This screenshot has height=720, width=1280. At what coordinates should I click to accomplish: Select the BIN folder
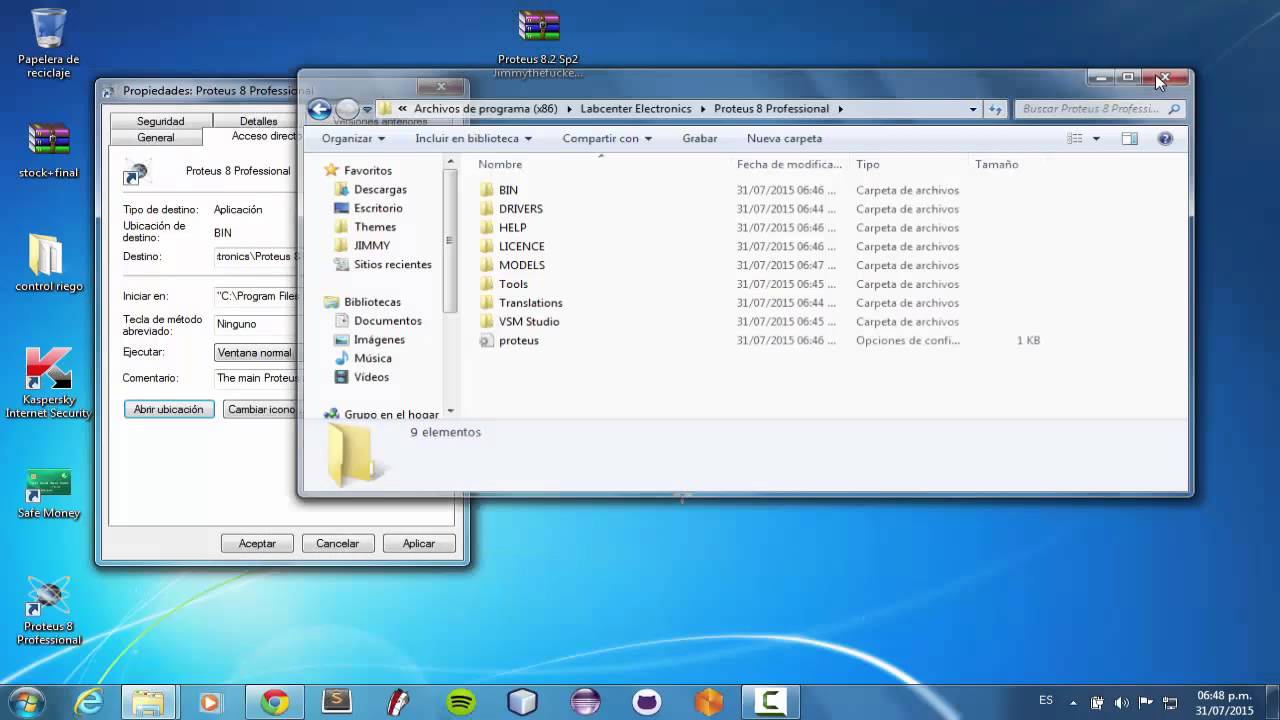point(508,190)
